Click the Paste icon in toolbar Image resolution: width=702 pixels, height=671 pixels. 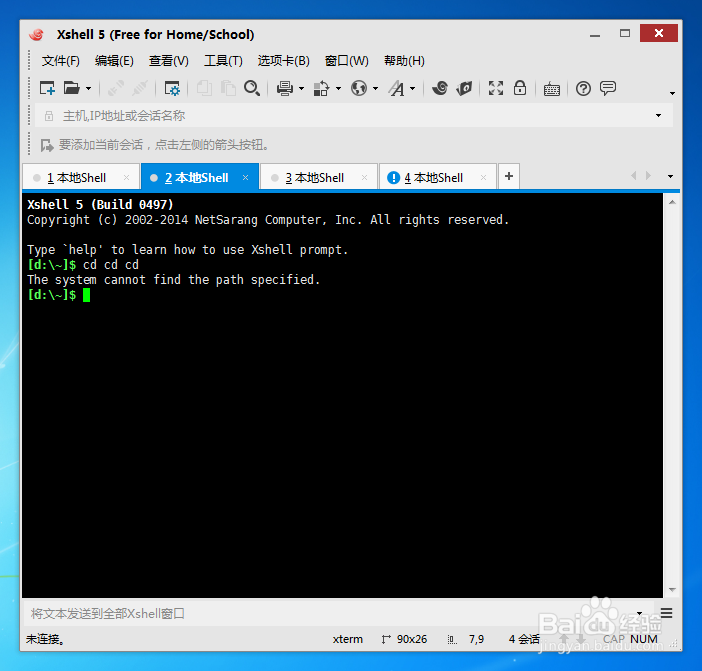(228, 88)
